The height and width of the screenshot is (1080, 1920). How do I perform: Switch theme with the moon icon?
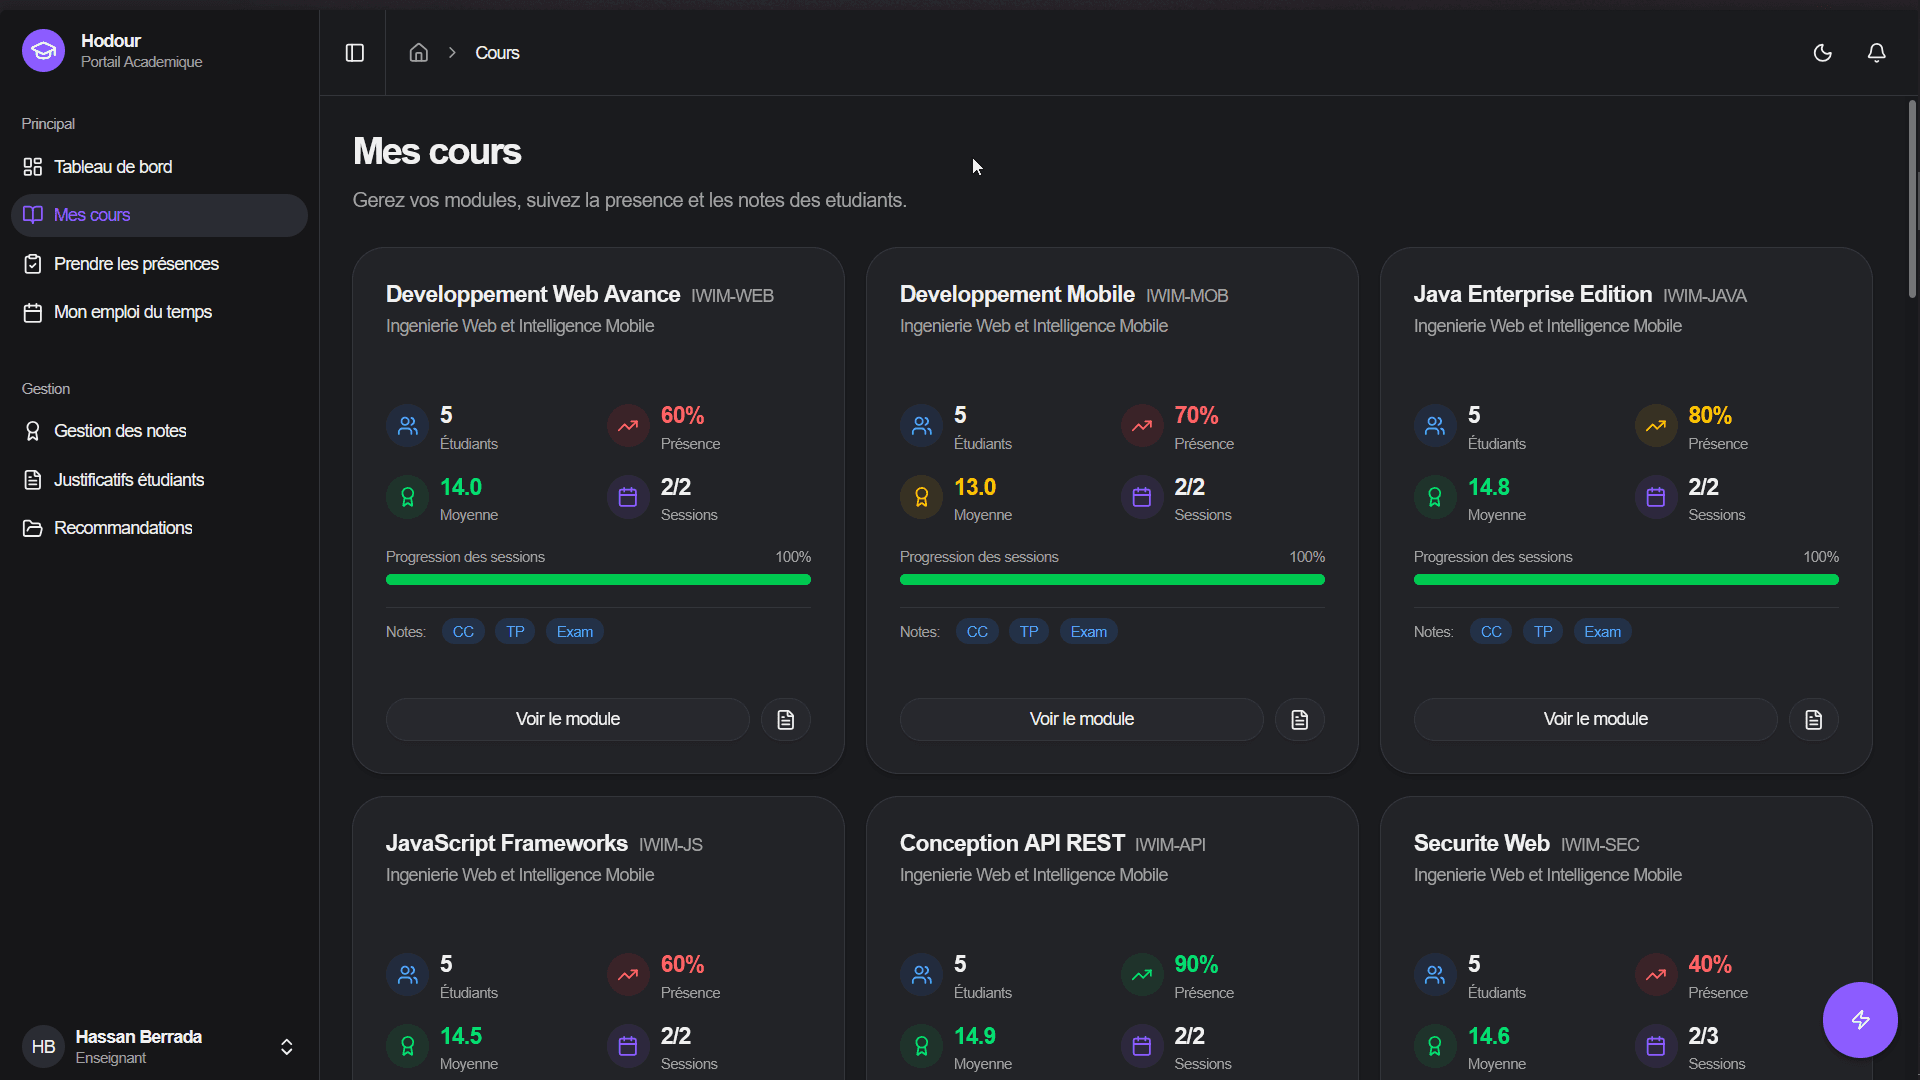pos(1823,53)
